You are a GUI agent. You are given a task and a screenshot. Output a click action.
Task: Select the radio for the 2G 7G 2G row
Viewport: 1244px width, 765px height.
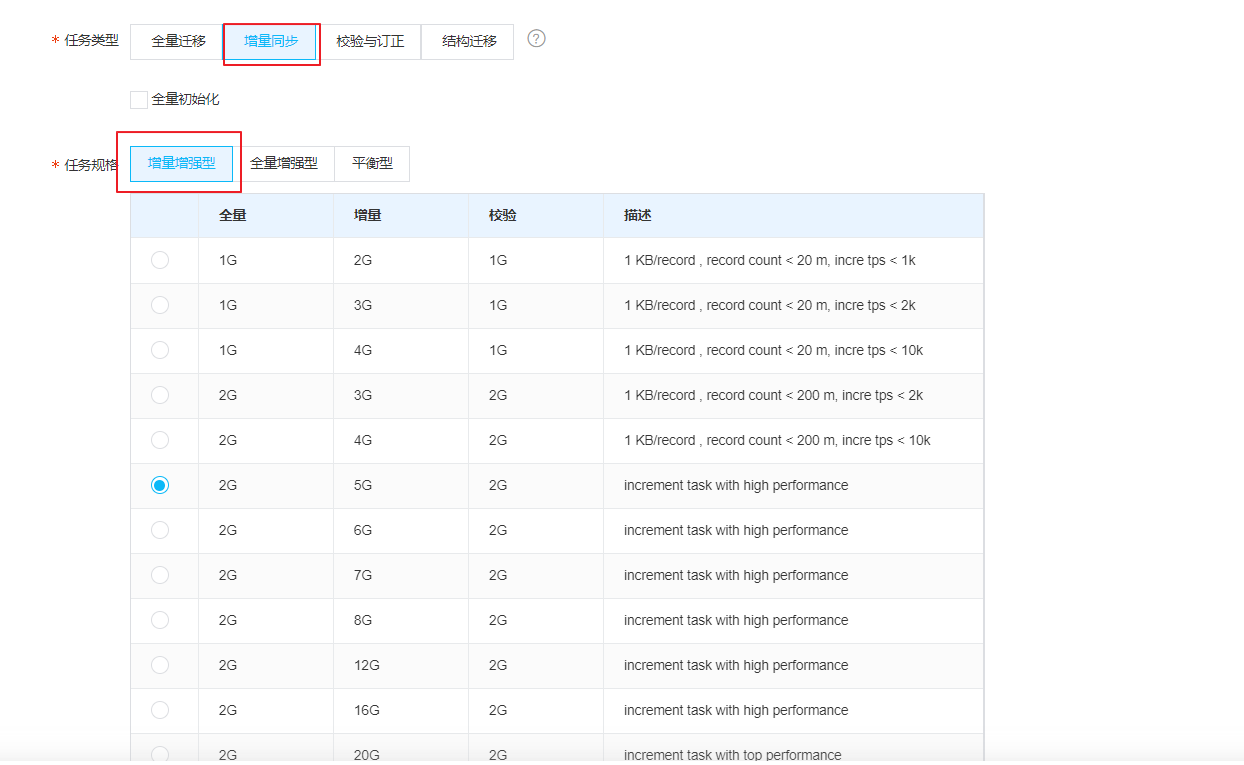(160, 575)
